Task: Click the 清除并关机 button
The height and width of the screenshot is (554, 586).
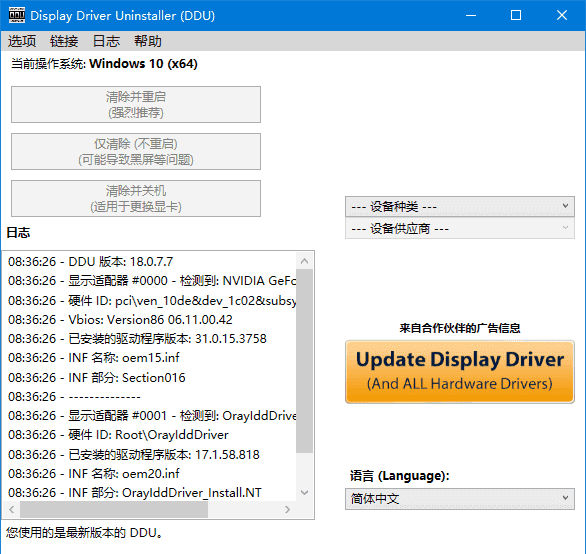Action: point(136,198)
